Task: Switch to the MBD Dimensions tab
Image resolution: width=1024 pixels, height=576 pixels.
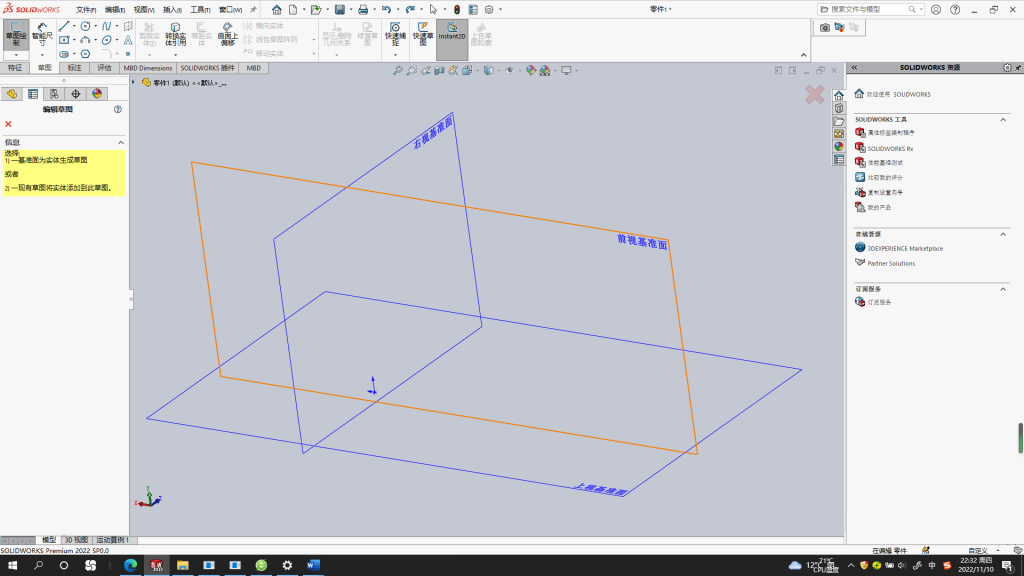Action: click(x=148, y=68)
